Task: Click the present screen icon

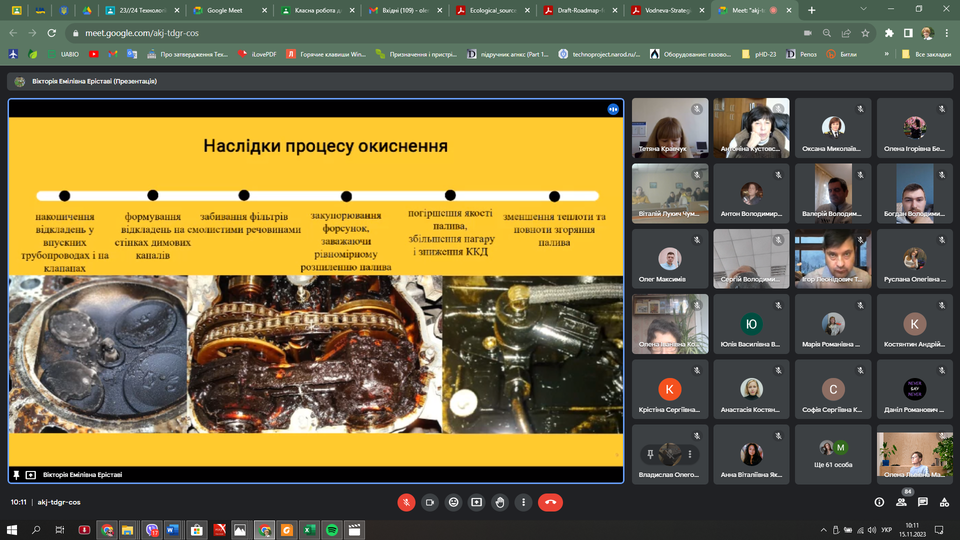Action: click(476, 502)
